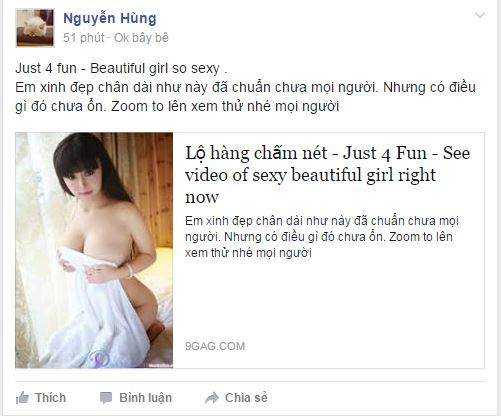
Task: Click the thumbs-up icon beside Thích
Action: pyautogui.click(x=22, y=398)
